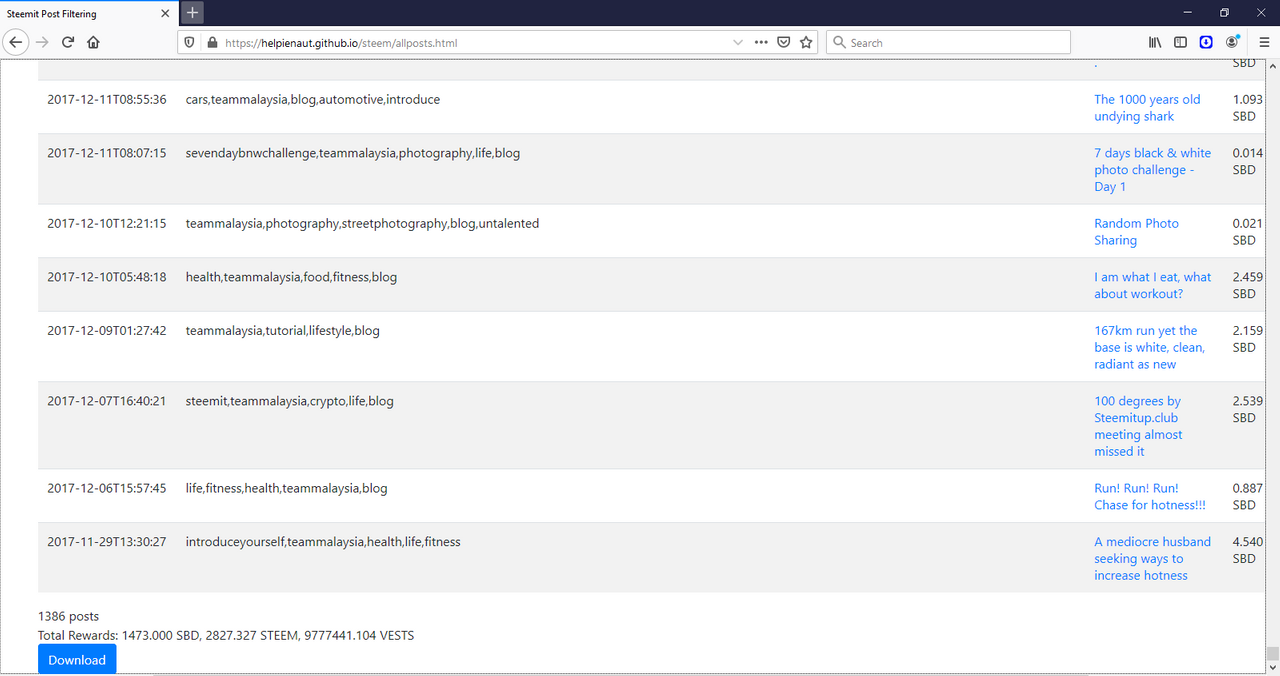Click the Total Rewards summary line

click(226, 636)
